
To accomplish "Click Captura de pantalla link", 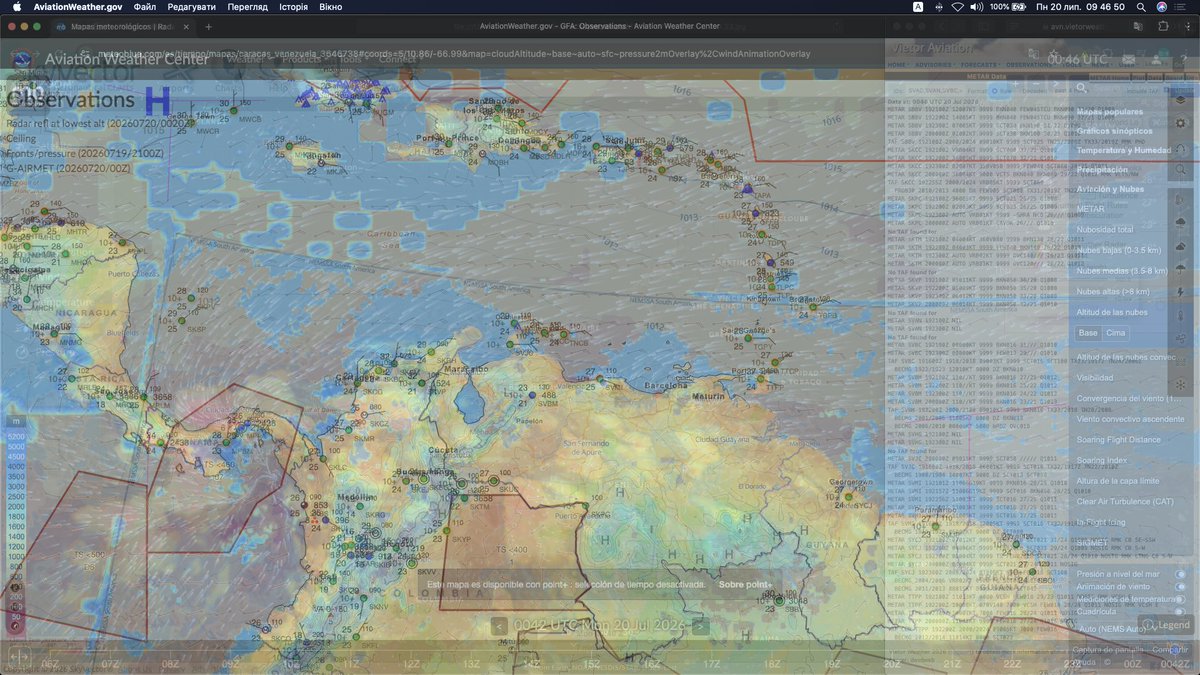I will [x=1107, y=650].
